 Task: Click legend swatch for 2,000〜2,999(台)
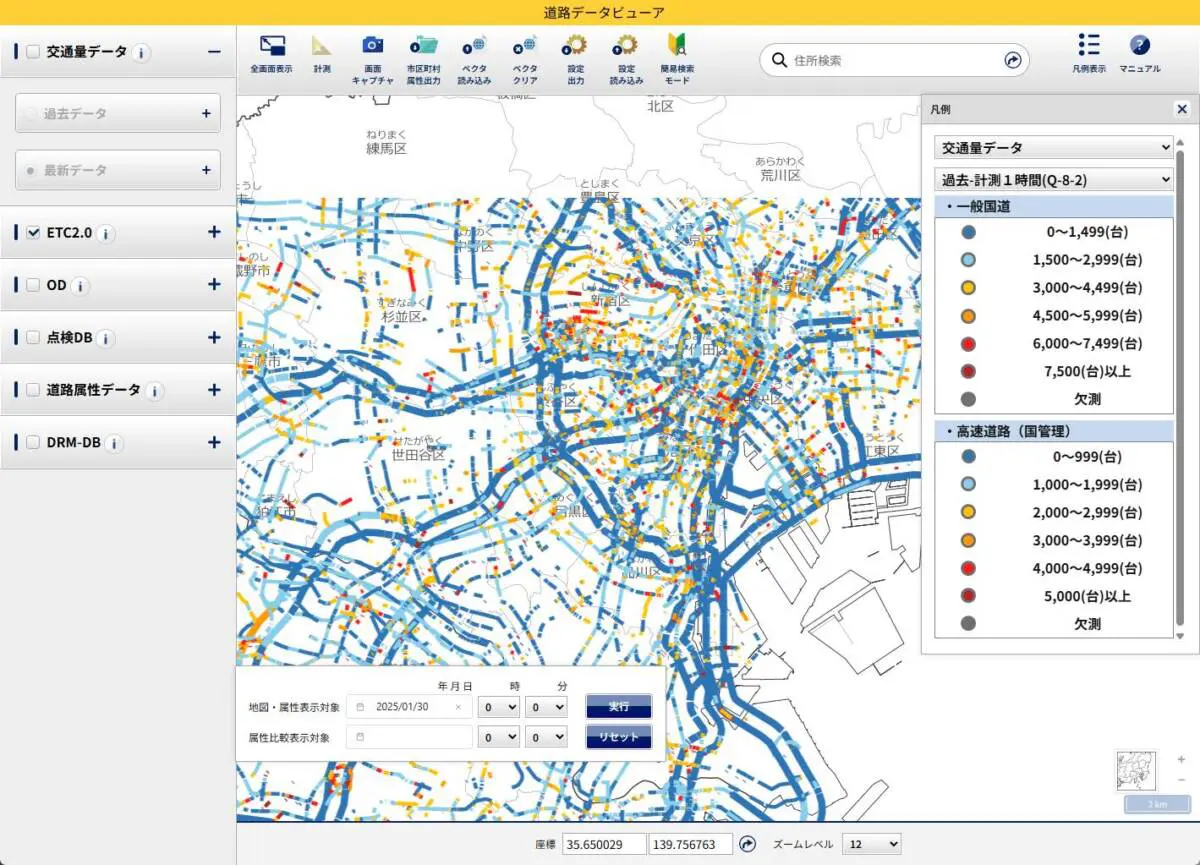(967, 512)
